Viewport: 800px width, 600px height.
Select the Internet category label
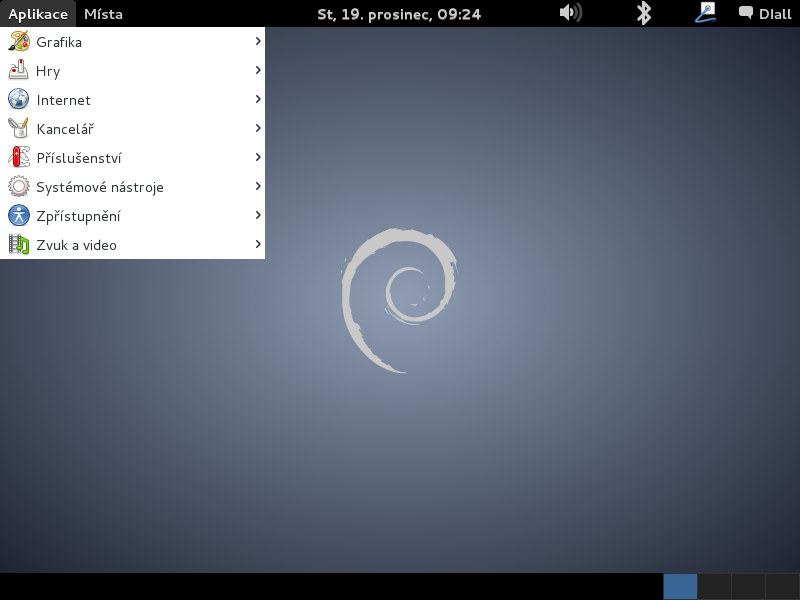pyautogui.click(x=63, y=100)
